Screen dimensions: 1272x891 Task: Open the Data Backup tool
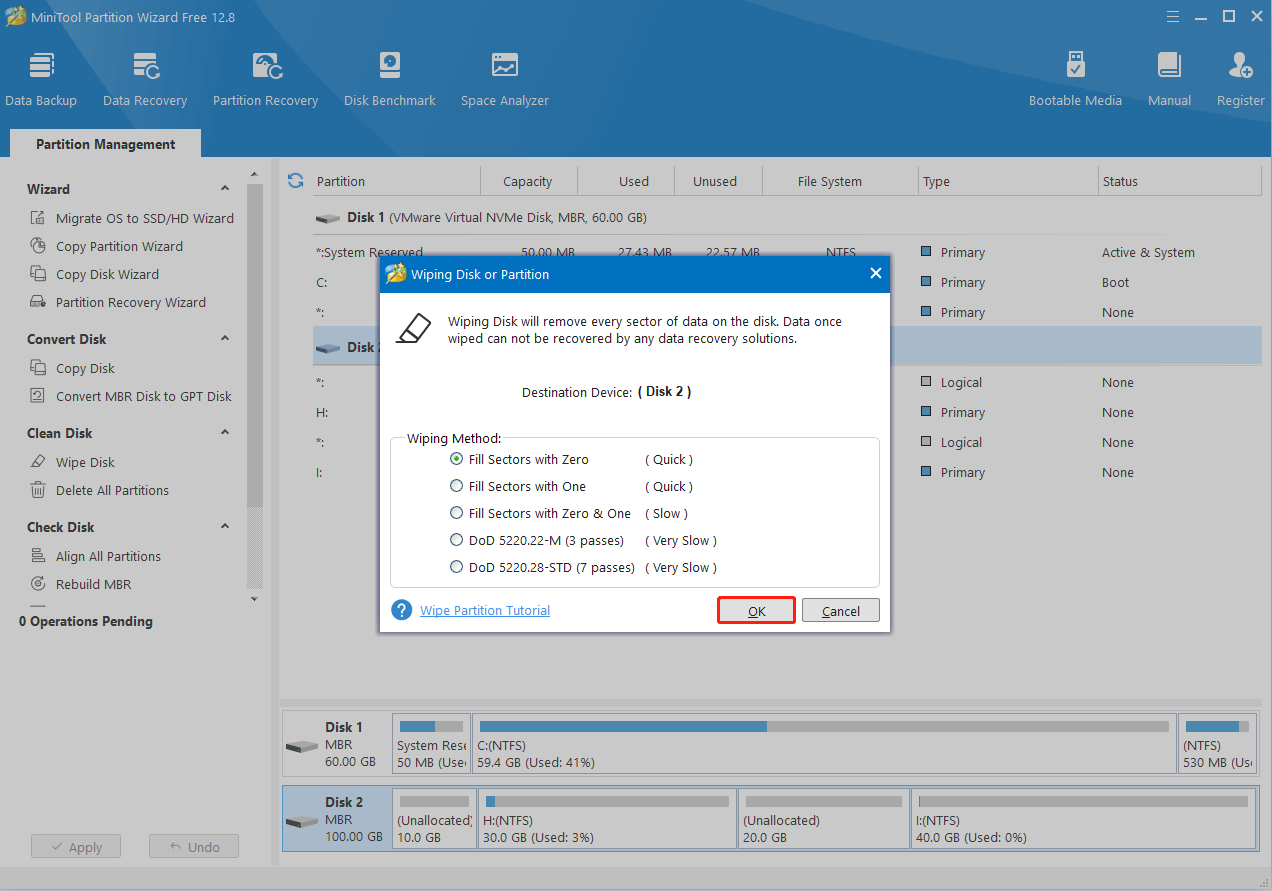(41, 80)
